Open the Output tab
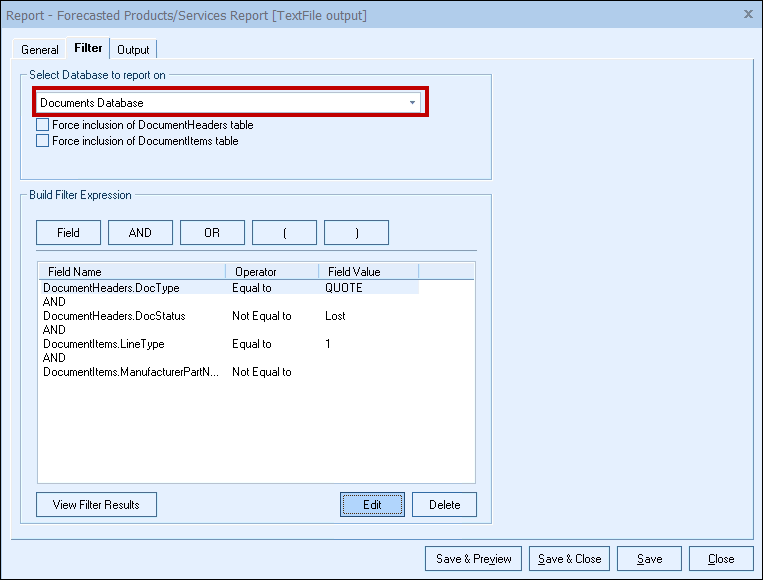This screenshot has height=580, width=763. coord(133,50)
